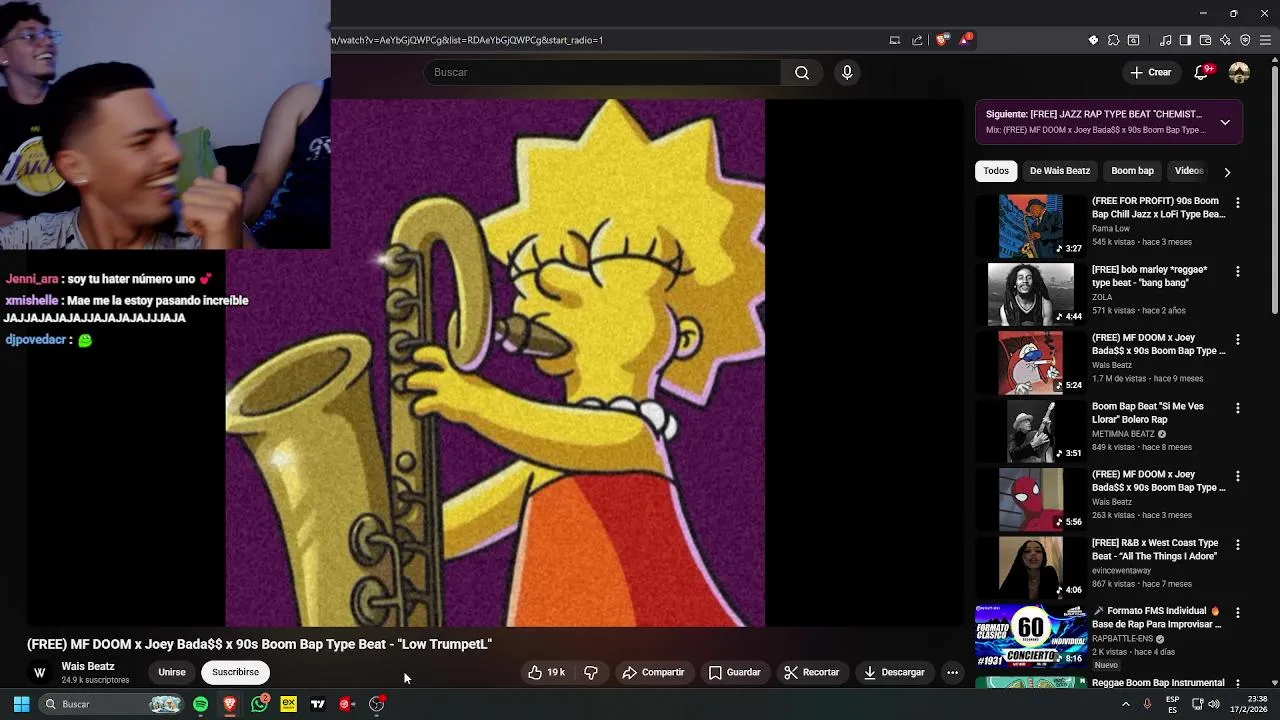Image resolution: width=1280 pixels, height=720 pixels.
Task: Select the De Wais Beatz filter chip
Action: click(1060, 171)
